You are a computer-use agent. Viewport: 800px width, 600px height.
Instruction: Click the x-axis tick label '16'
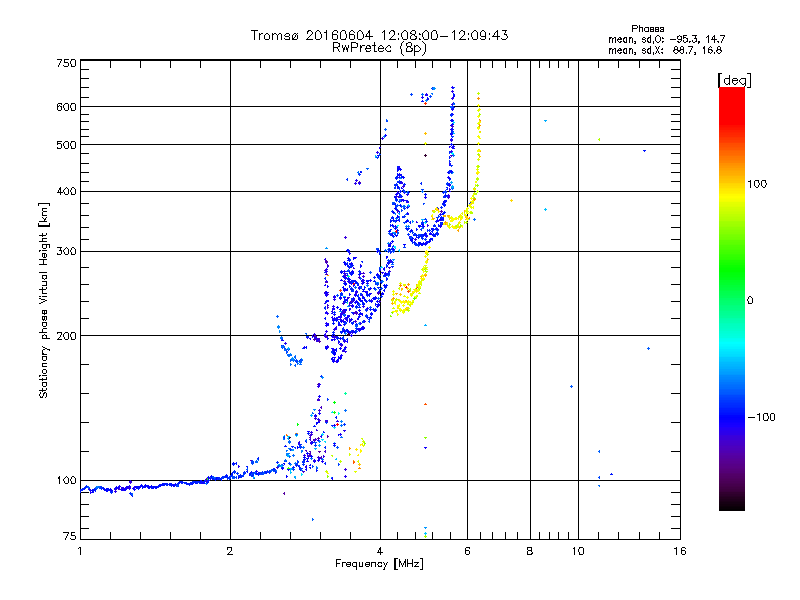[680, 551]
